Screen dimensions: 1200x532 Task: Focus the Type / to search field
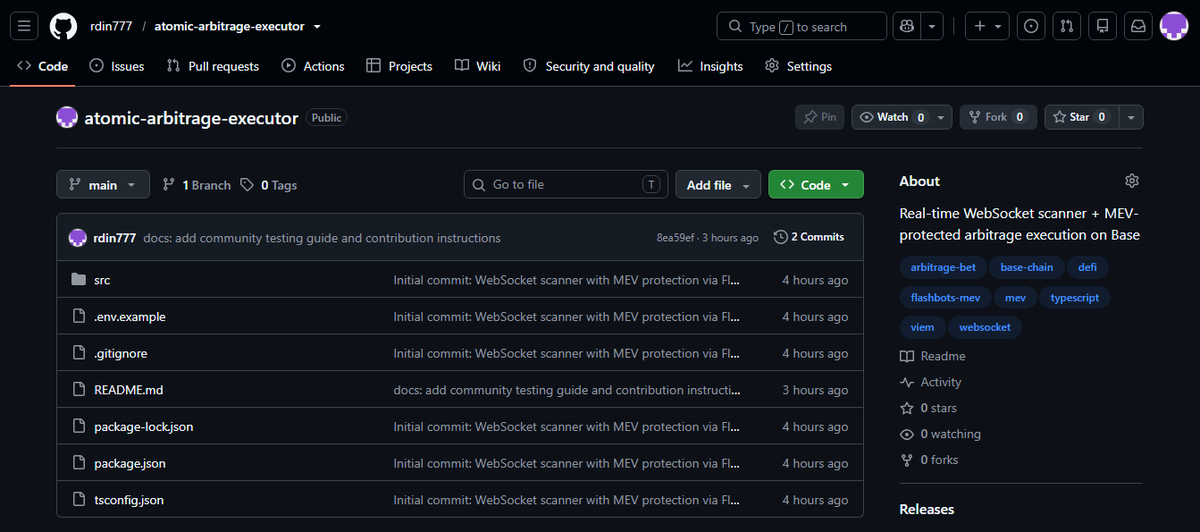[802, 26]
